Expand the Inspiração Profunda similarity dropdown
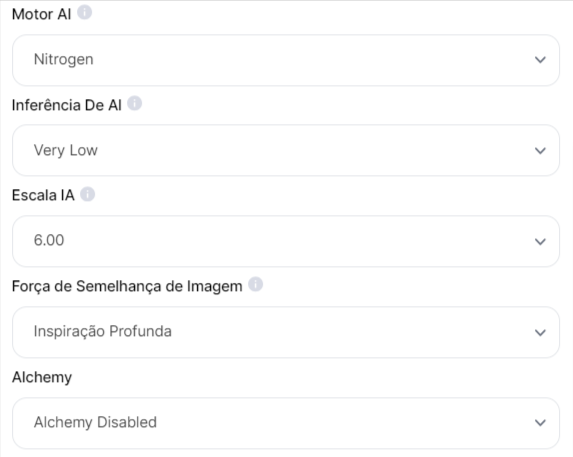The image size is (573, 457). [286, 332]
